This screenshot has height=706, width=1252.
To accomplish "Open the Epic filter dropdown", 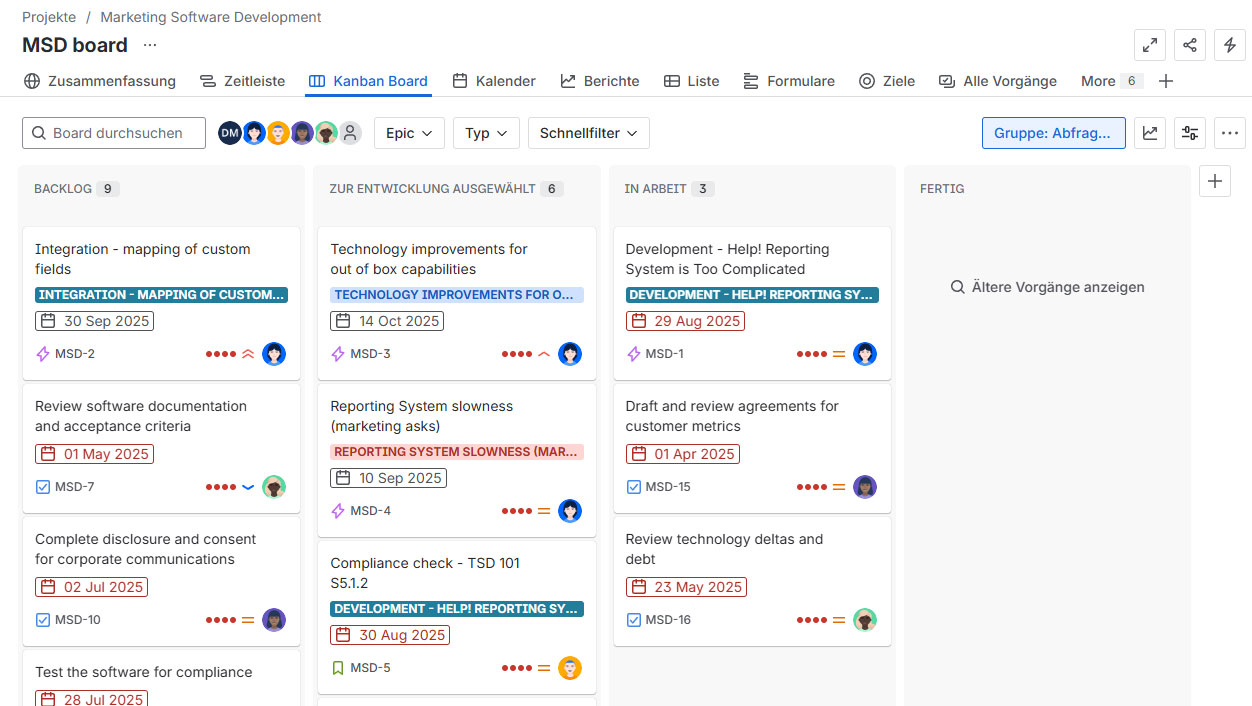I will click(410, 133).
